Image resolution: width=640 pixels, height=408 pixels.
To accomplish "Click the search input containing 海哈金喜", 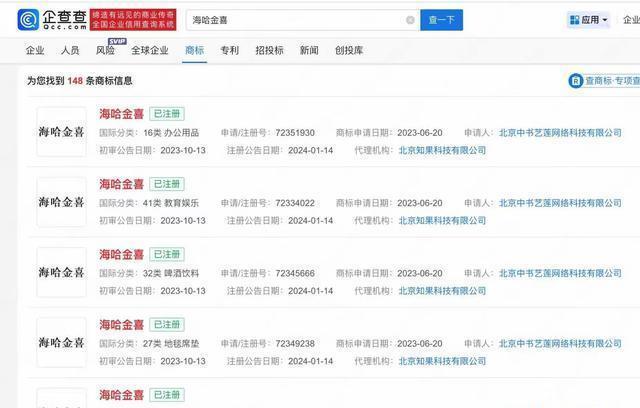I will 295,20.
